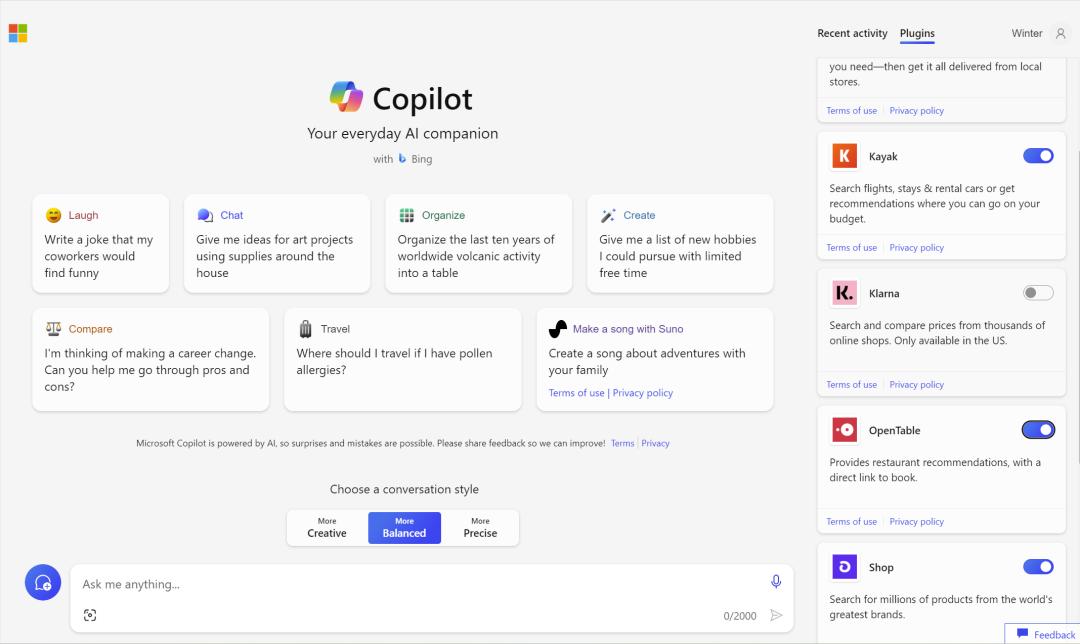
Task: Open the Feedback button
Action: (x=1046, y=634)
